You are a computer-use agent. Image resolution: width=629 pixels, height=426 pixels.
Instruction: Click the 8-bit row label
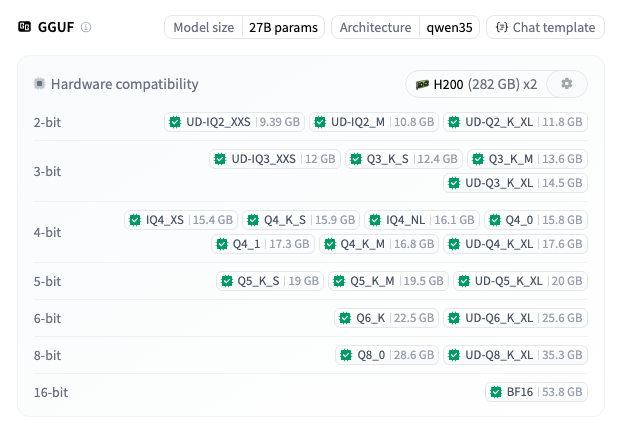47,355
